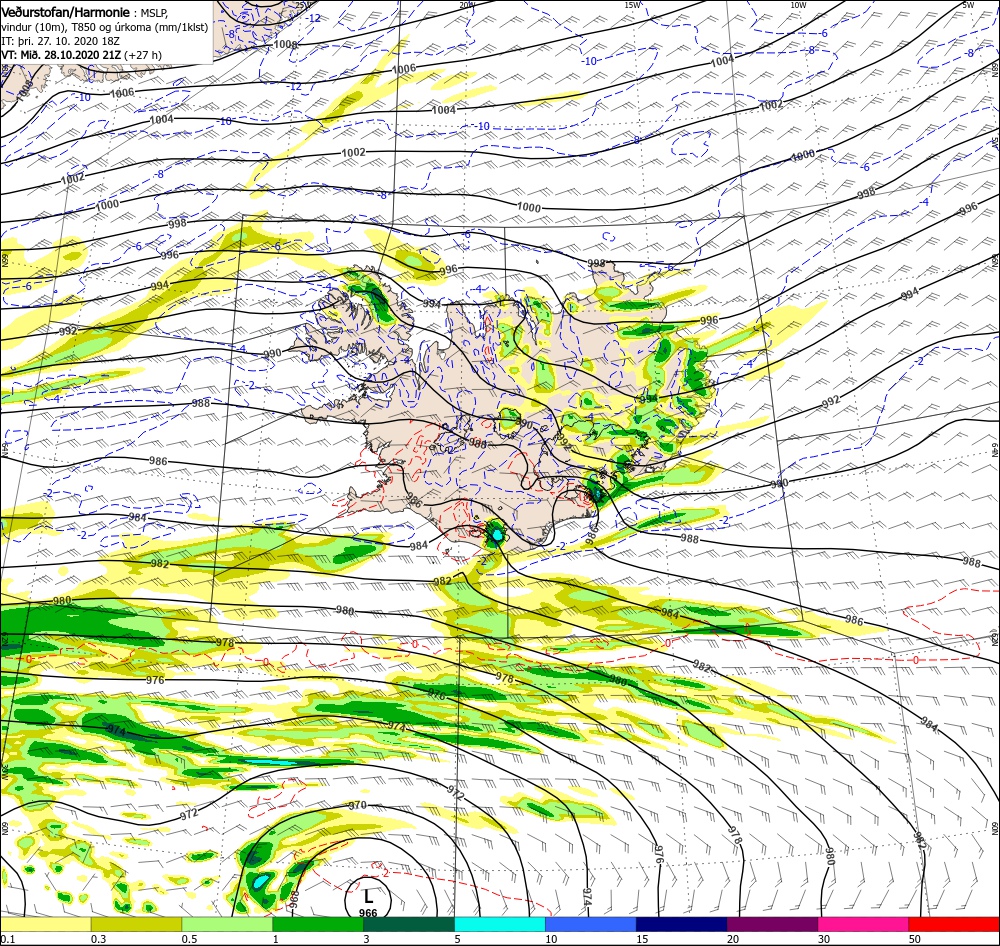Click the L low-pressure center marker
The height and width of the screenshot is (946, 1000).
click(x=368, y=896)
